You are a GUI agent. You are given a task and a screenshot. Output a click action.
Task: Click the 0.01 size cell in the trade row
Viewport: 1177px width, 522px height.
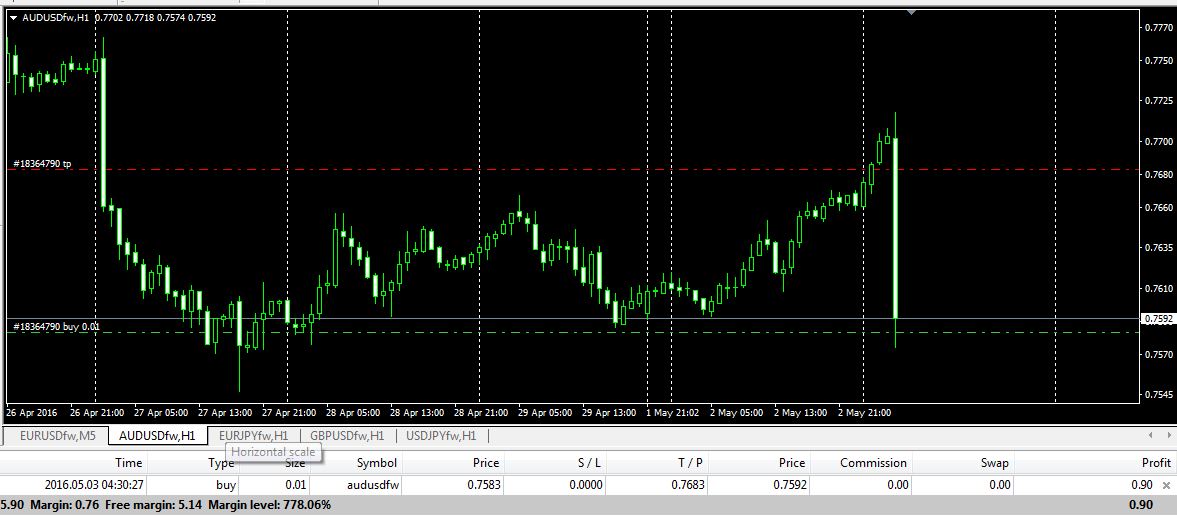295,485
